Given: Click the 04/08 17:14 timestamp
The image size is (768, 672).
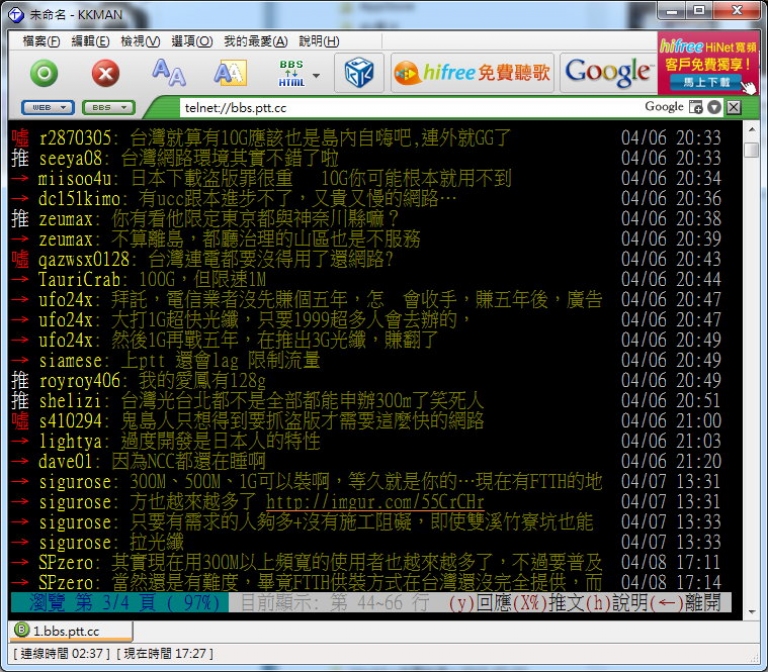Looking at the screenshot, I should click(x=671, y=582).
